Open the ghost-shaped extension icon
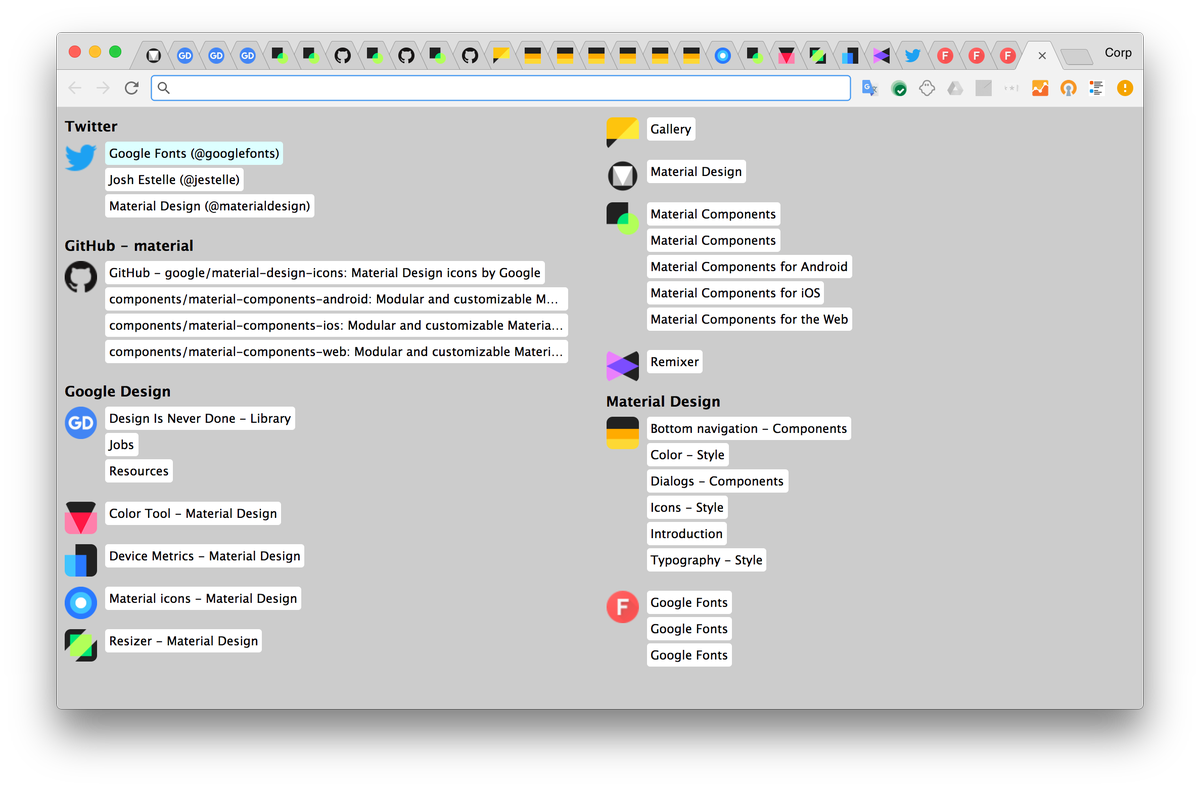This screenshot has width=1200, height=790. point(927,88)
